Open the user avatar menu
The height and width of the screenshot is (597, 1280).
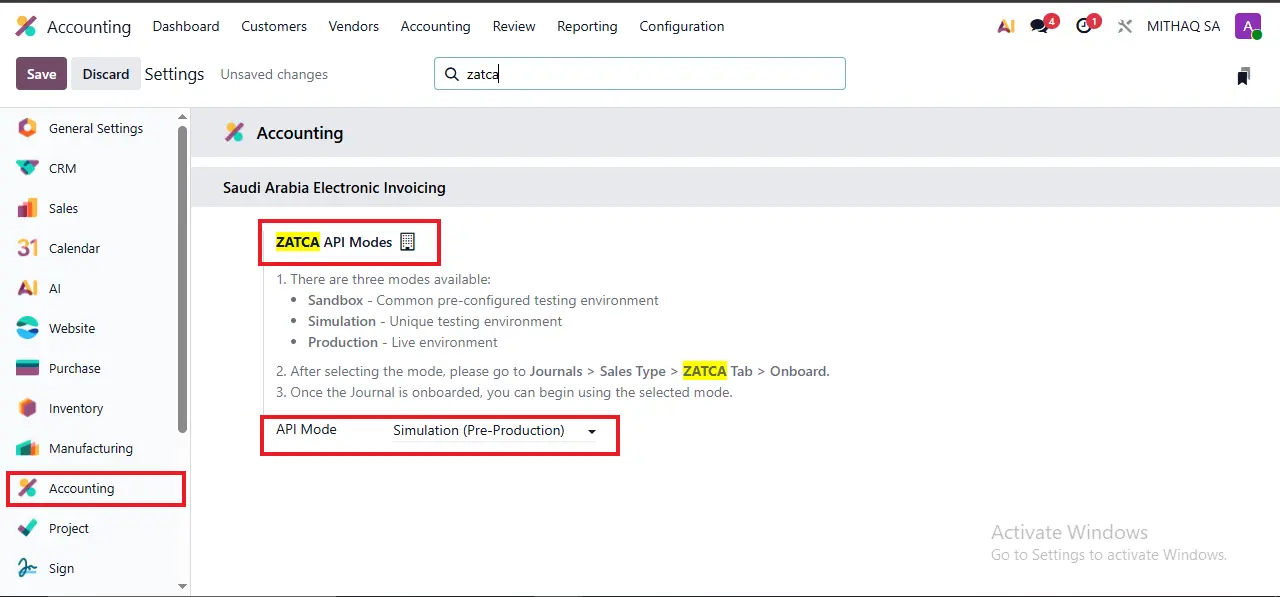pyautogui.click(x=1247, y=26)
